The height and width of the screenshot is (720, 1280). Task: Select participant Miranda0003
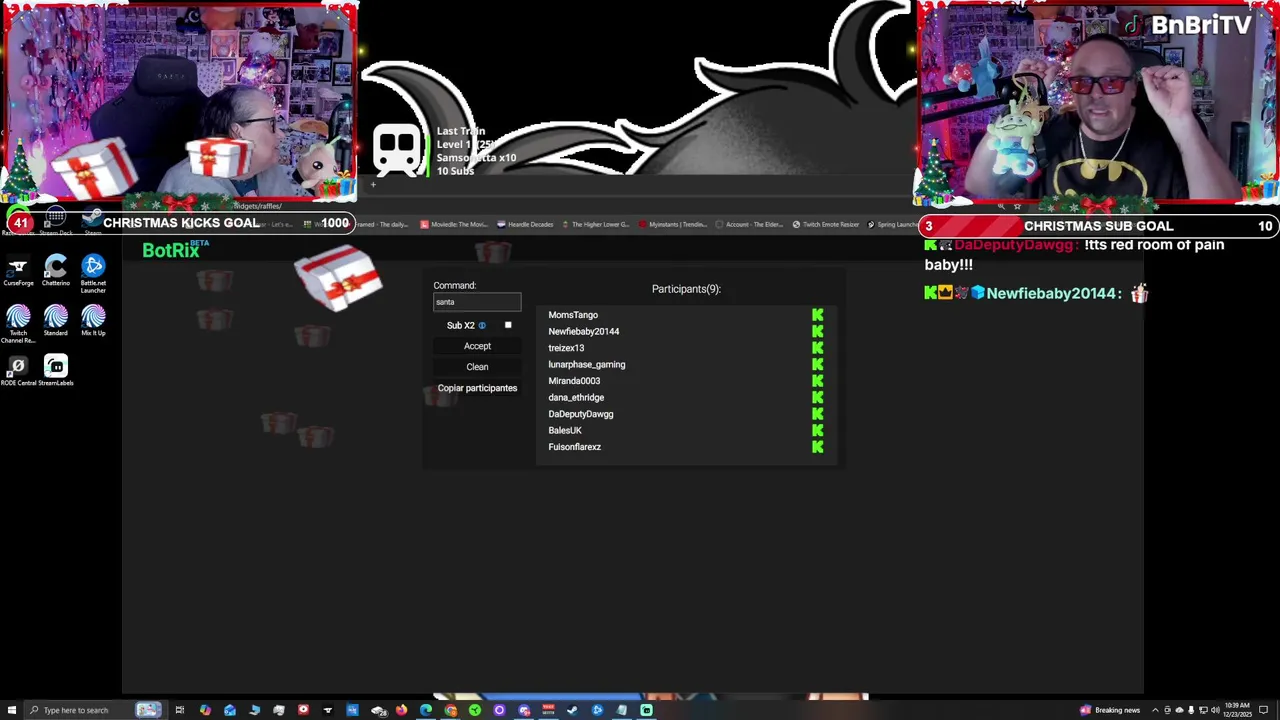[x=574, y=381]
